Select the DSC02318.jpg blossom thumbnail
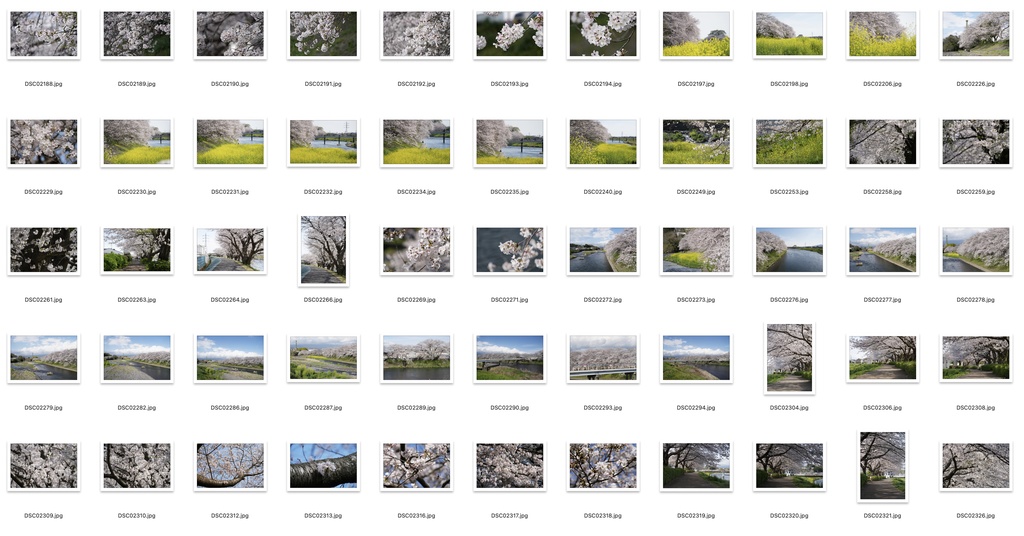This screenshot has width=1024, height=536. [x=603, y=466]
